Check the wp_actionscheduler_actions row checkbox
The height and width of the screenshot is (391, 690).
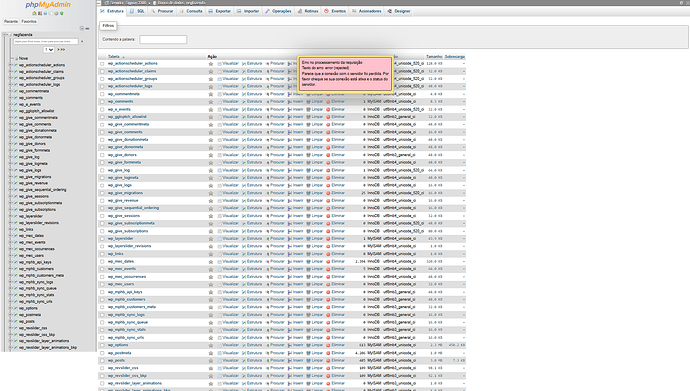102,64
